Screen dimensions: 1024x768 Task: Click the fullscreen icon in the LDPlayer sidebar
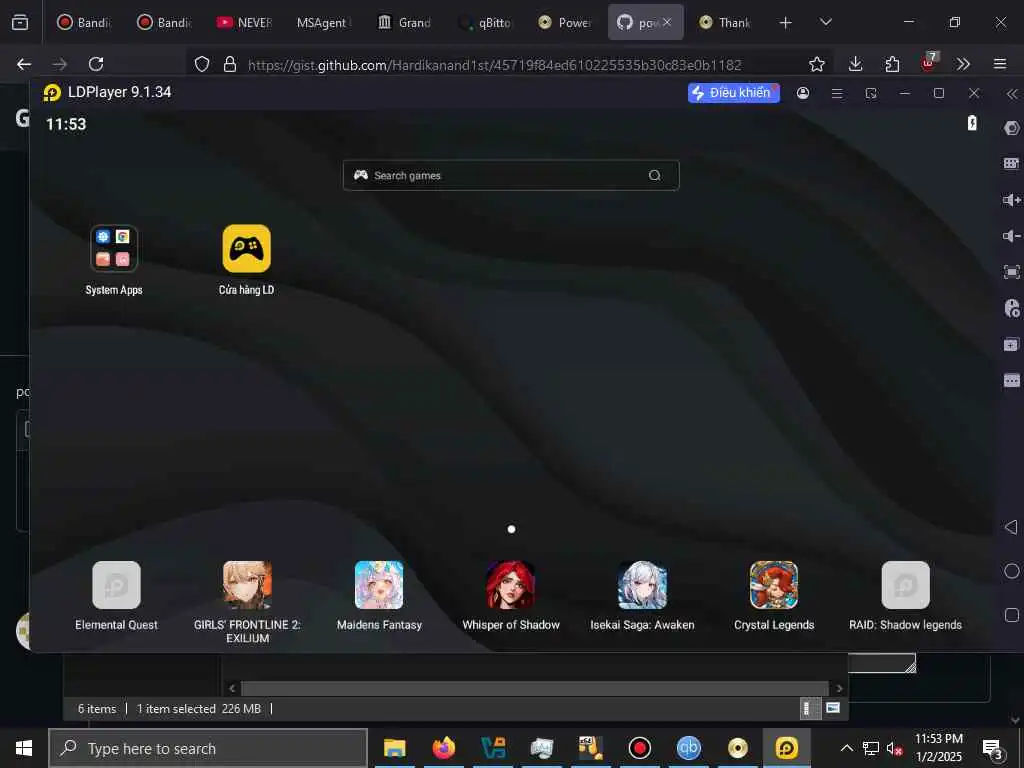point(1012,272)
